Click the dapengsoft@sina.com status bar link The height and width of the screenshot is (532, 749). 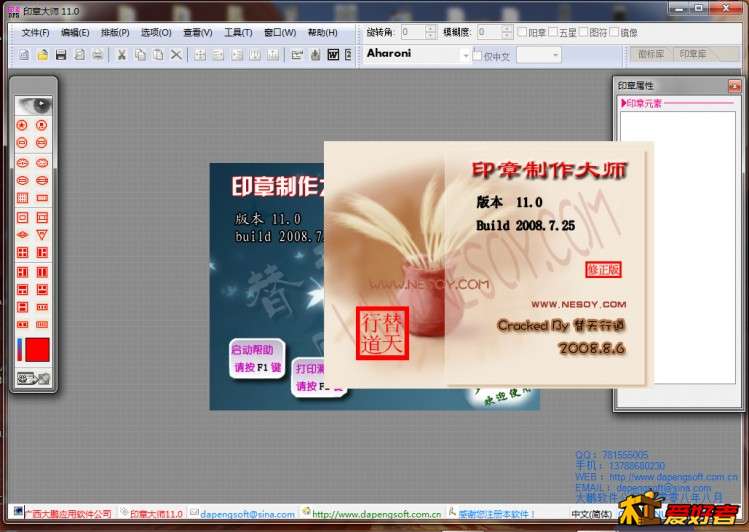pos(247,514)
